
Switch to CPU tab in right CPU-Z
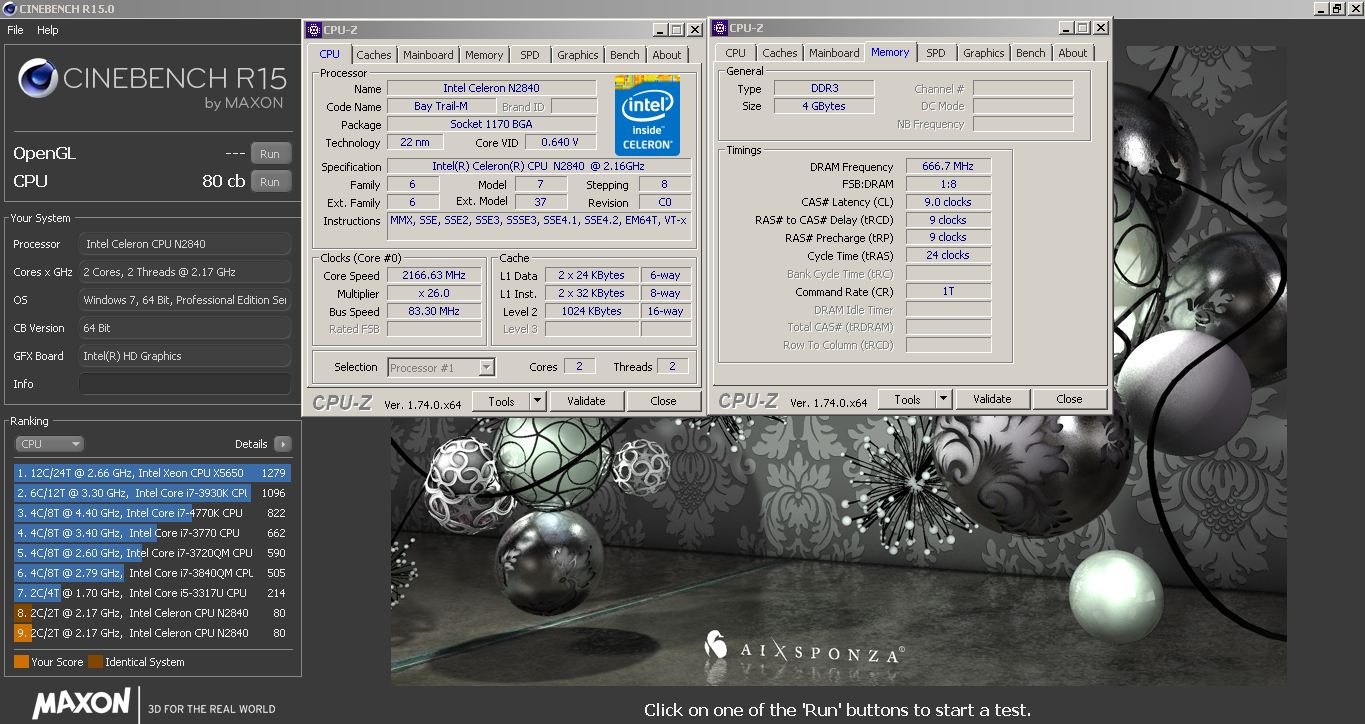(x=736, y=53)
